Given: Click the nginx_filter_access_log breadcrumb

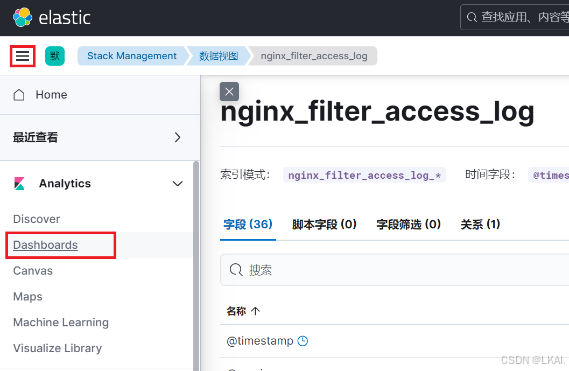Looking at the screenshot, I should tap(314, 56).
